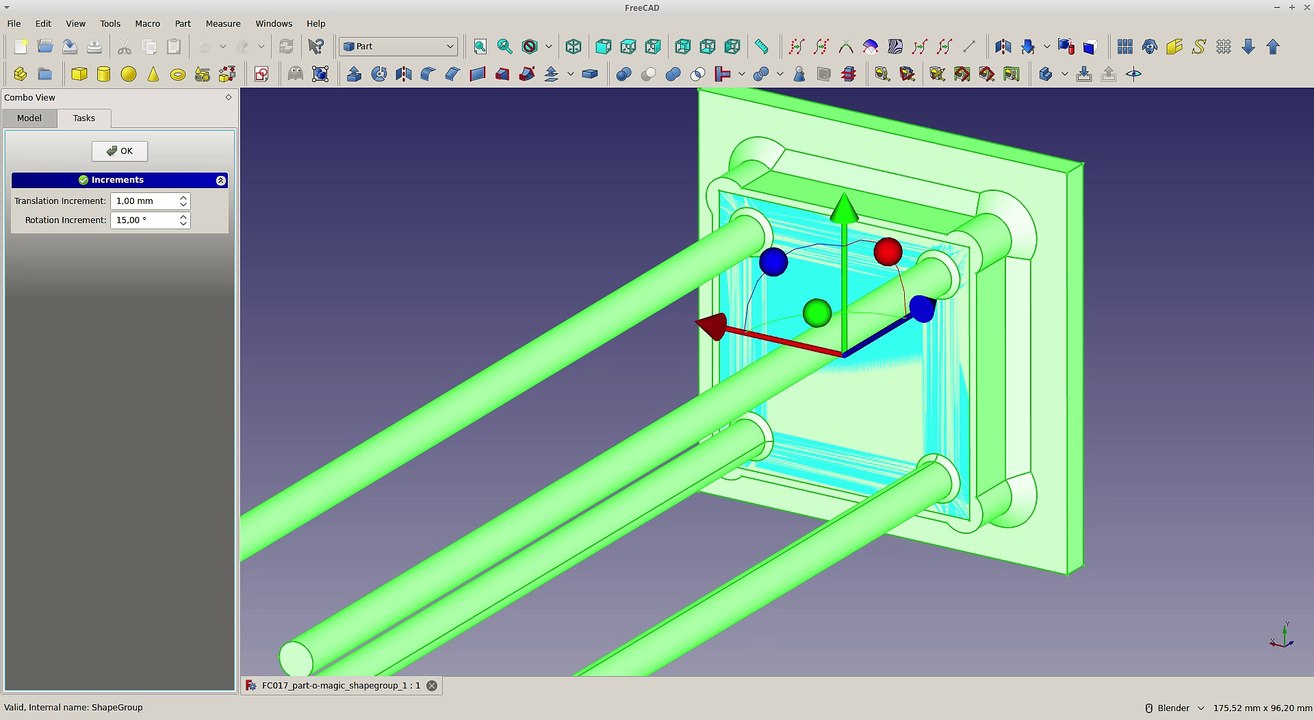The image size is (1314, 720).
Task: Click the Create group folder icon
Action: click(45, 74)
